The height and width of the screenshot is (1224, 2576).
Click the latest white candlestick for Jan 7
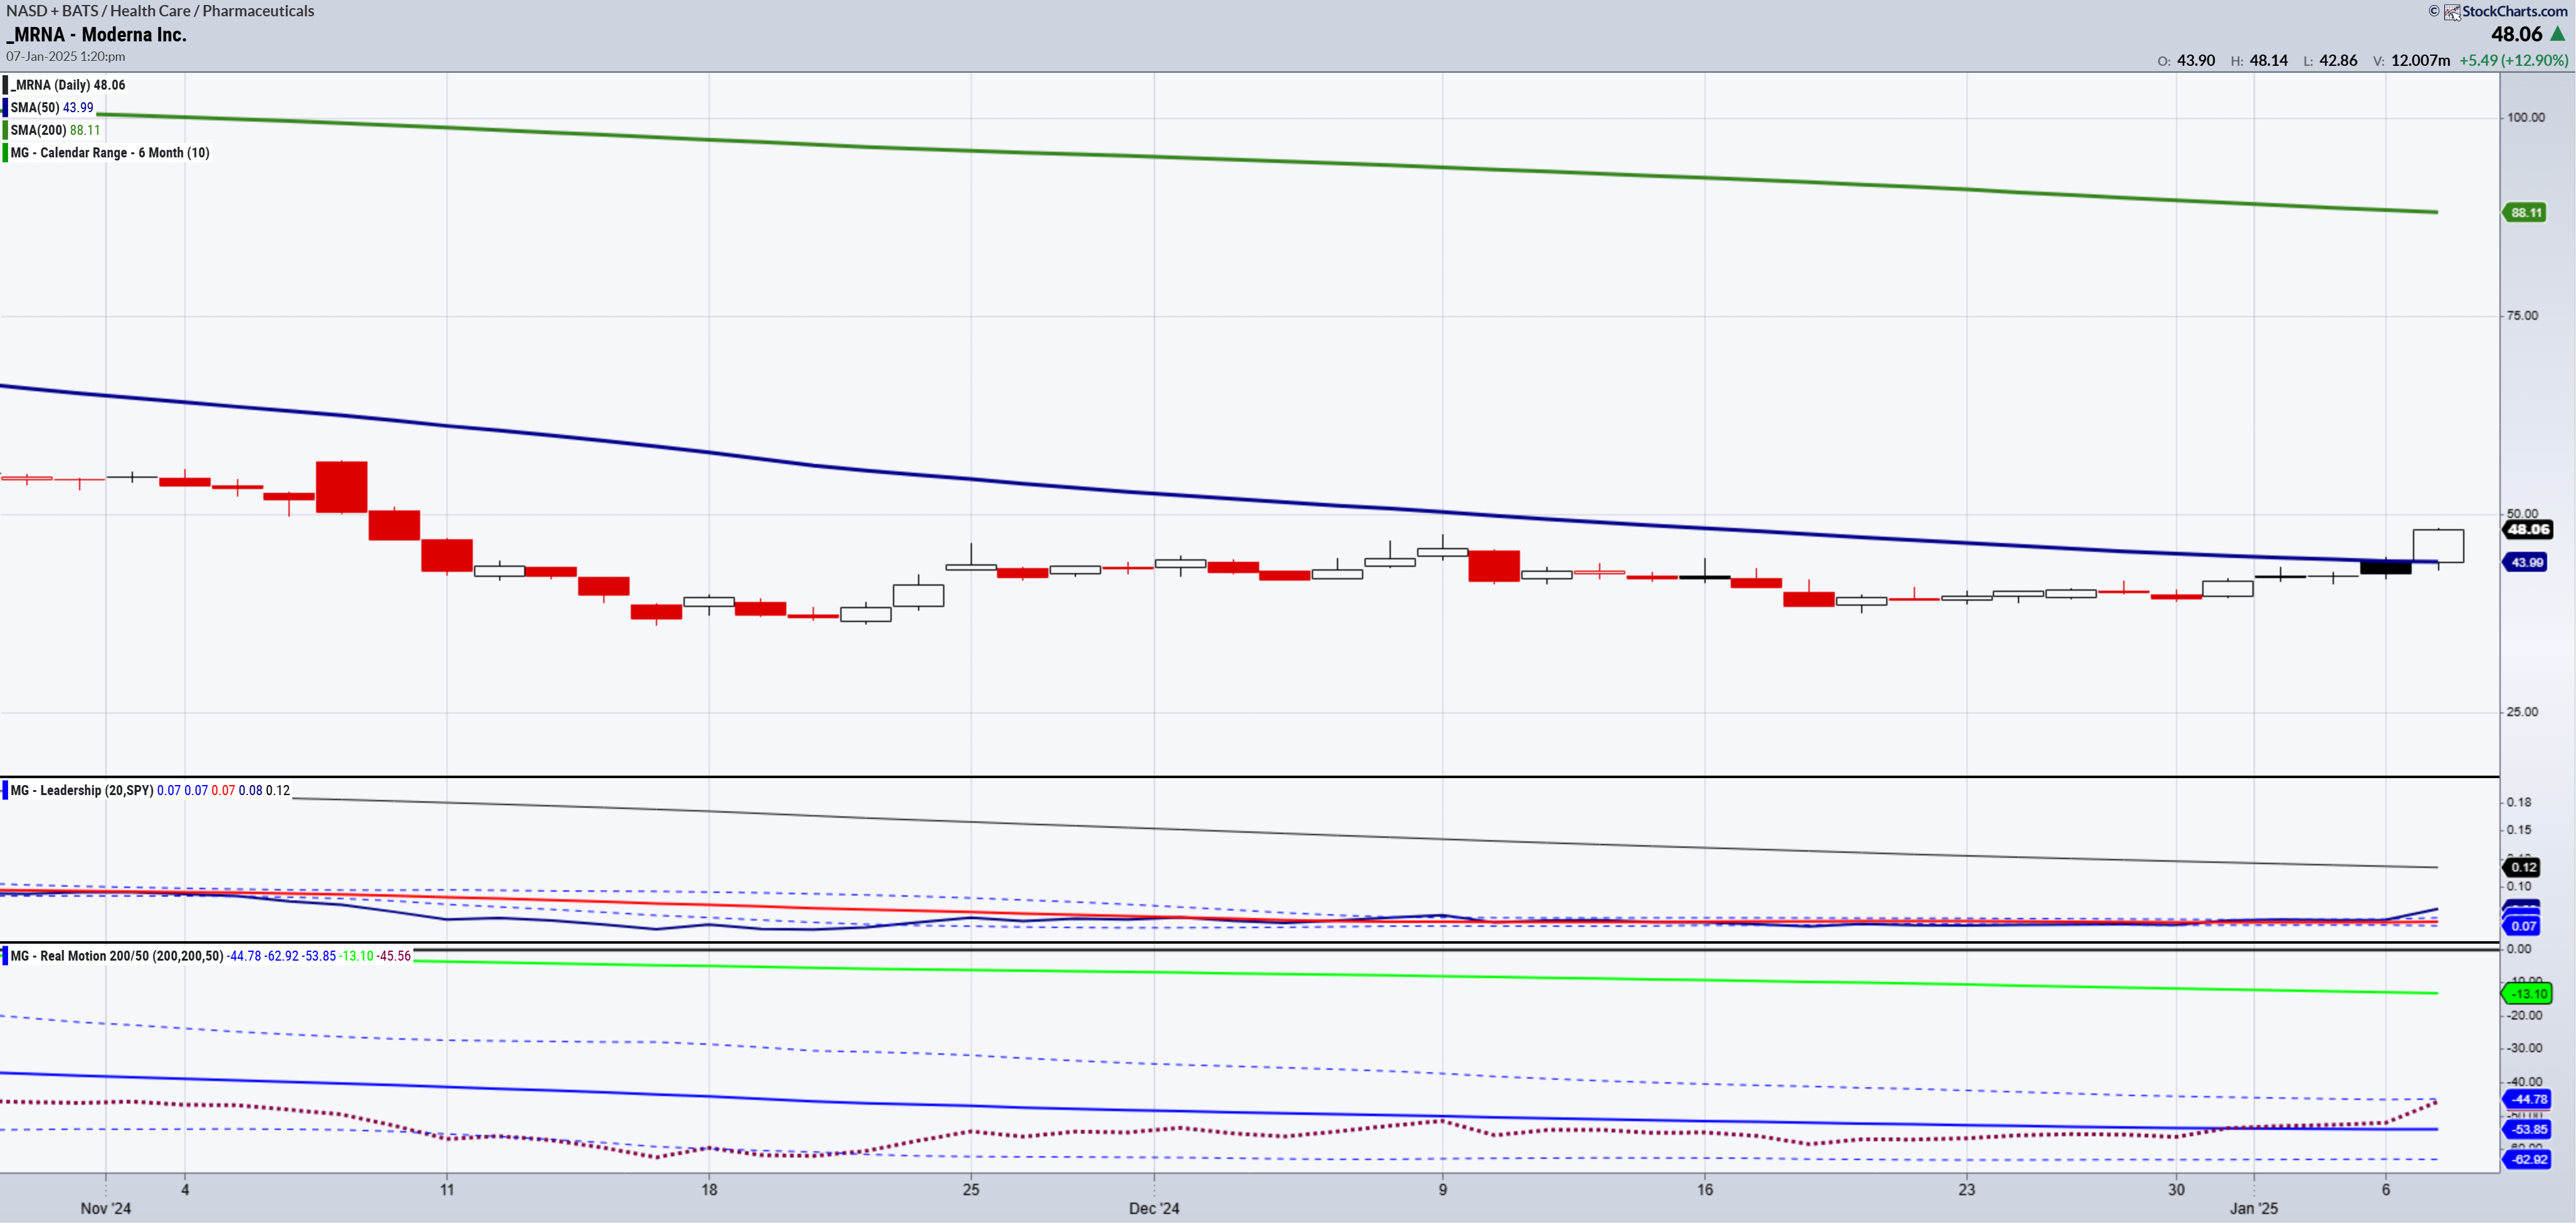point(2438,546)
